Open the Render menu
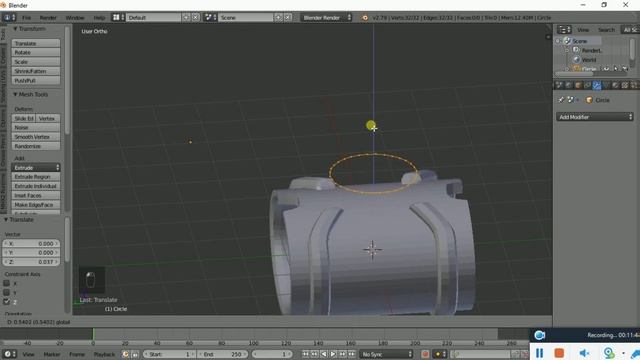 click(x=48, y=18)
